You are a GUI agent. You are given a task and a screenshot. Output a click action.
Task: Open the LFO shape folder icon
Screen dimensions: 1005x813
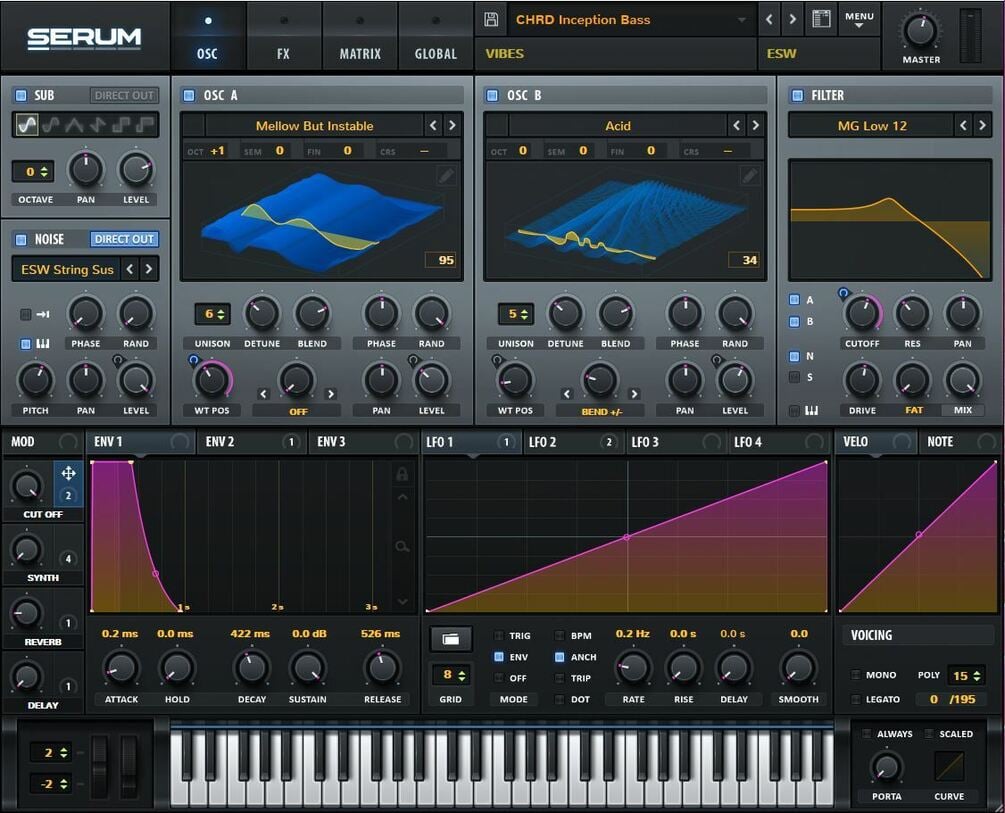pyautogui.click(x=451, y=639)
